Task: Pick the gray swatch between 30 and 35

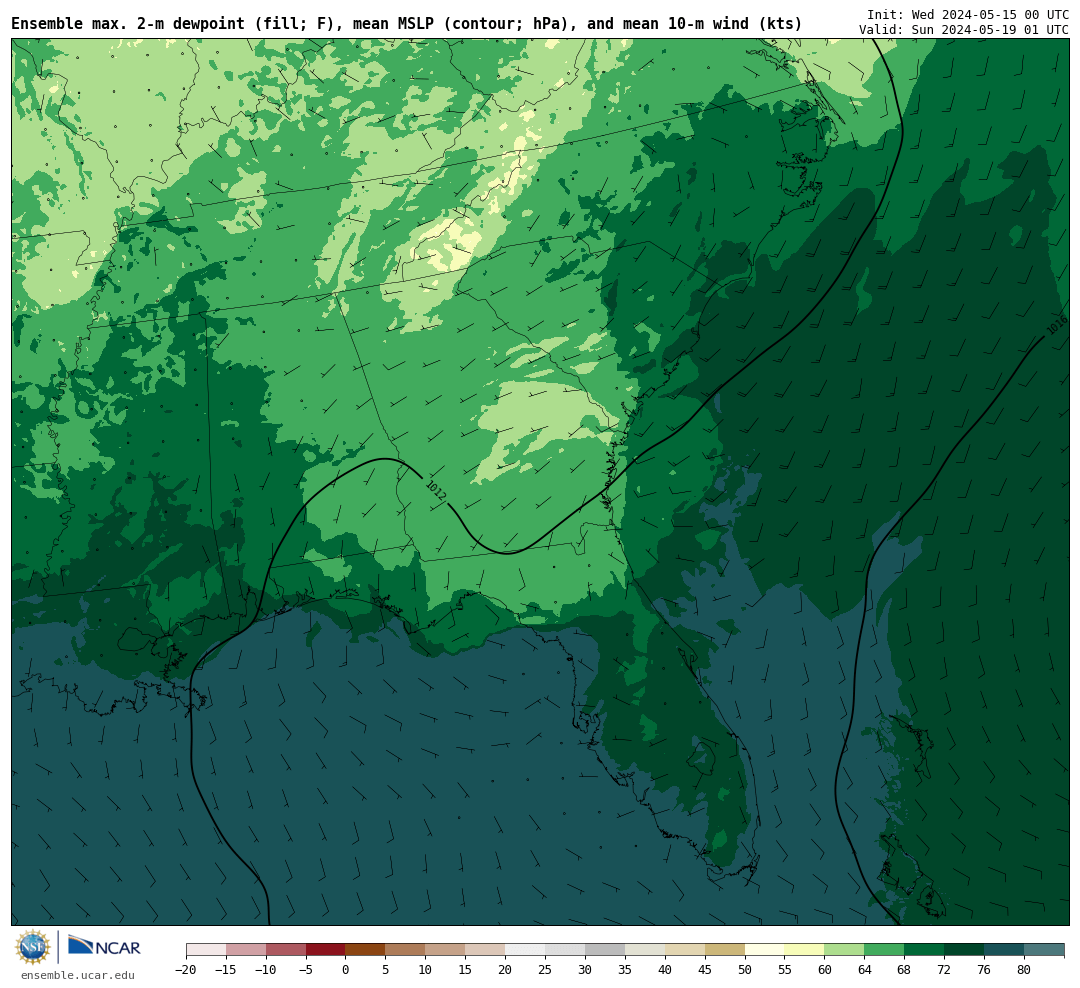Action: [605, 950]
